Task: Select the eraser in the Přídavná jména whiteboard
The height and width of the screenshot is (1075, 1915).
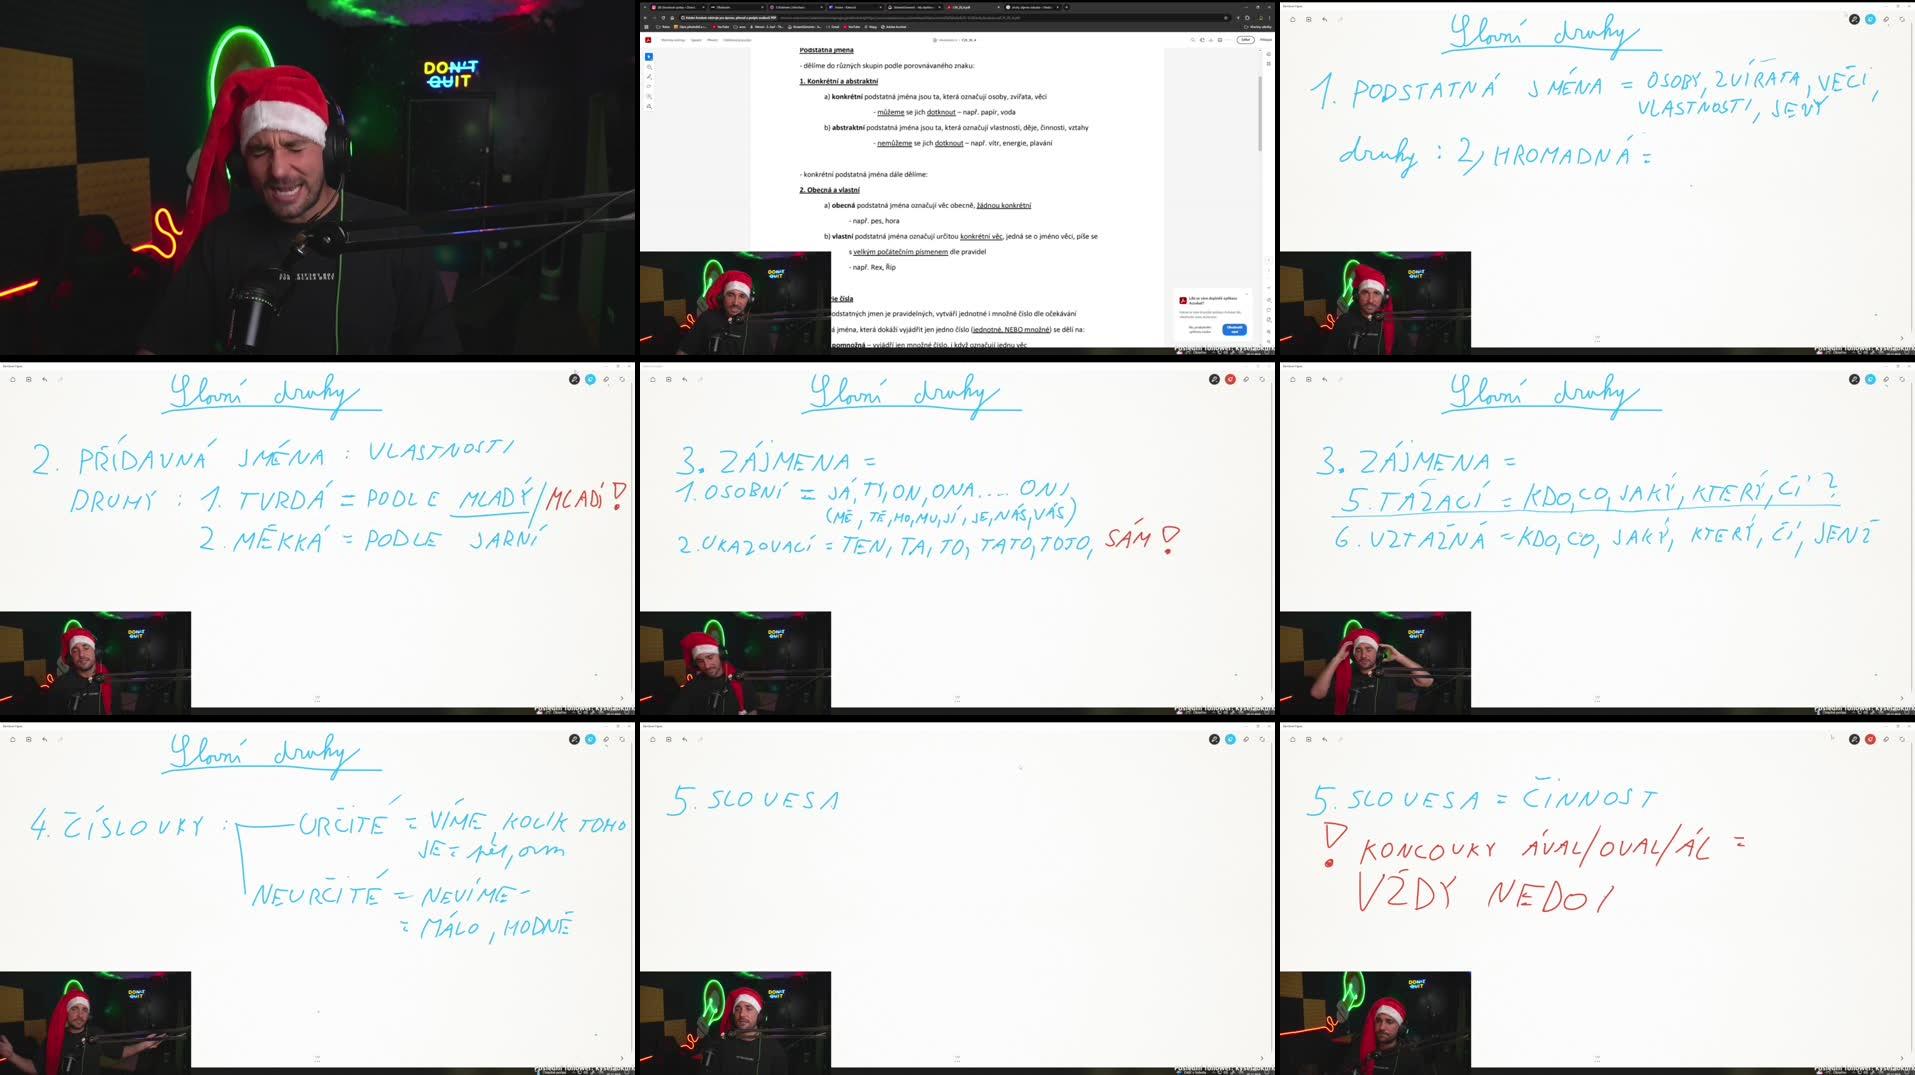Action: (606, 379)
